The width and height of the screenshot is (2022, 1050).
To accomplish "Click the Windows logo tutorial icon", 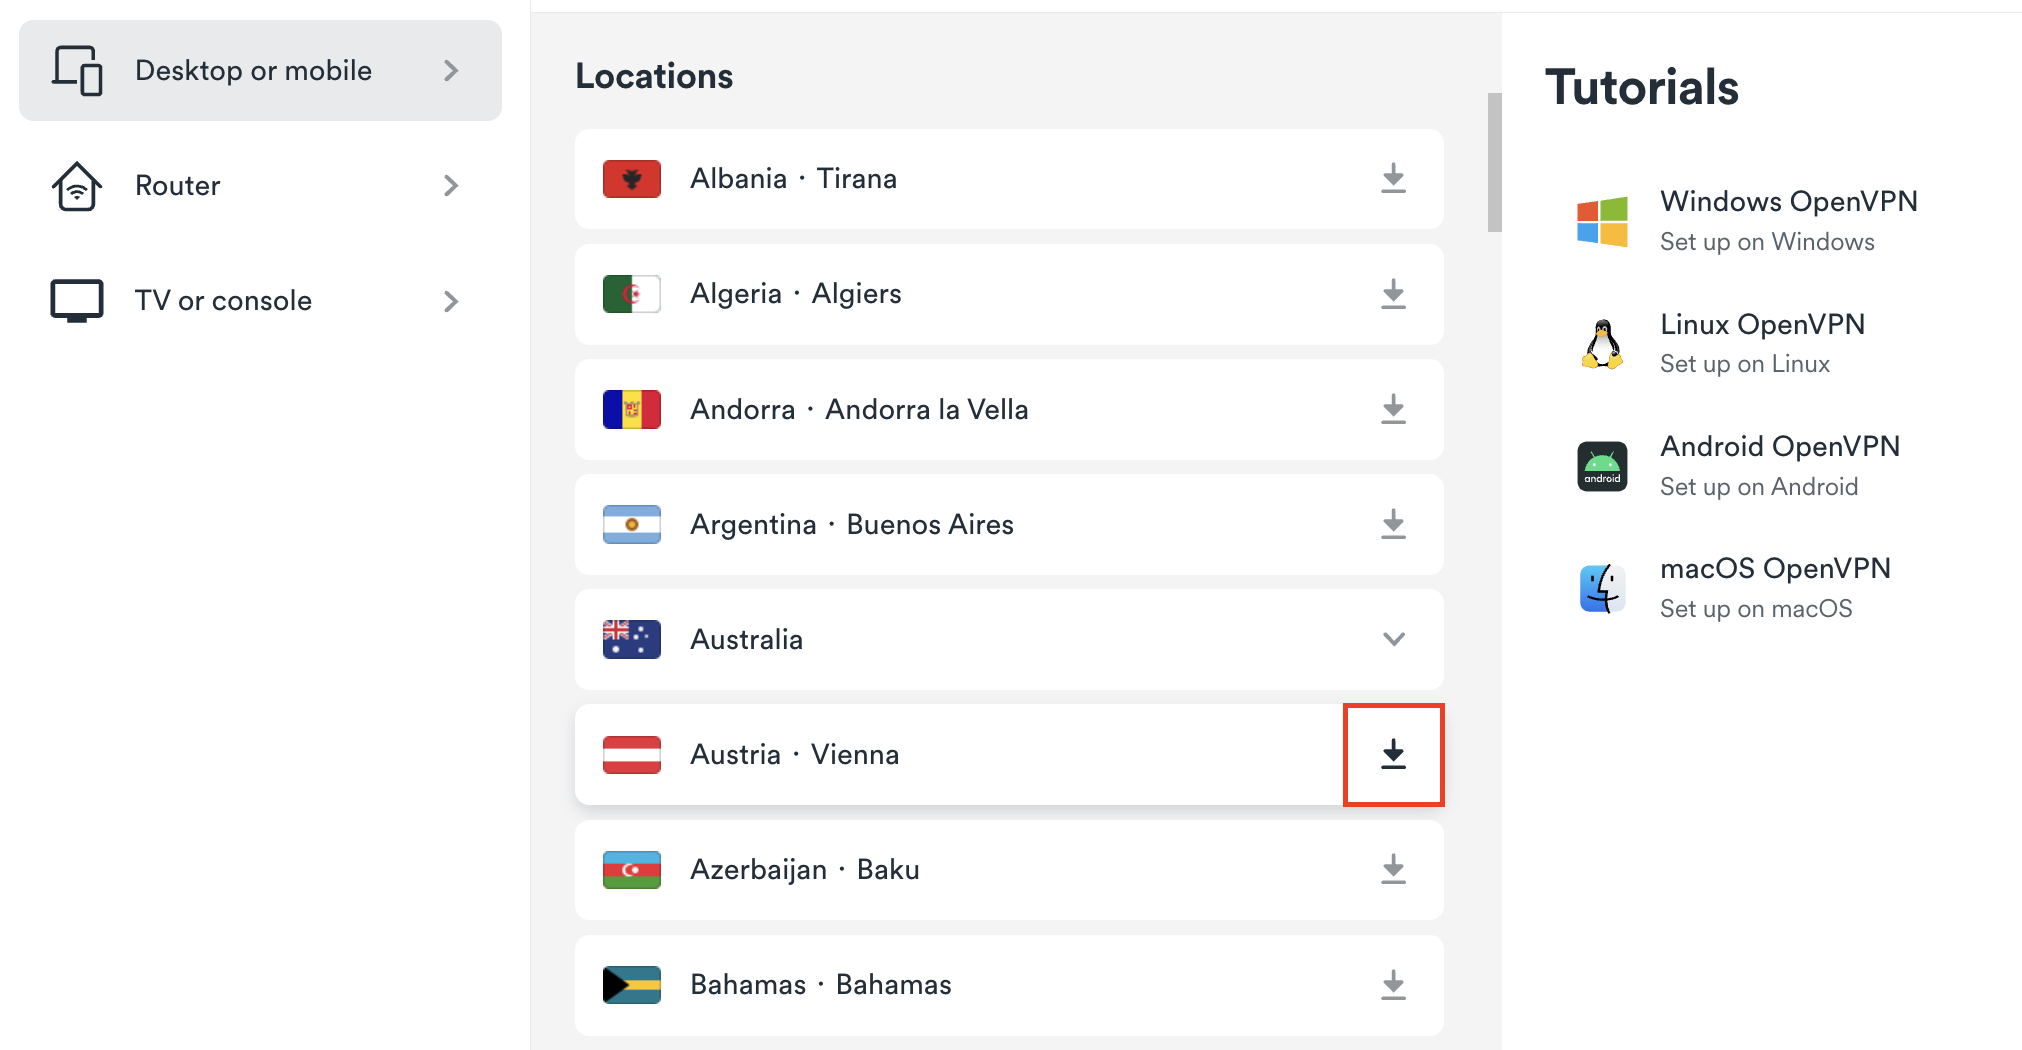I will (1602, 221).
